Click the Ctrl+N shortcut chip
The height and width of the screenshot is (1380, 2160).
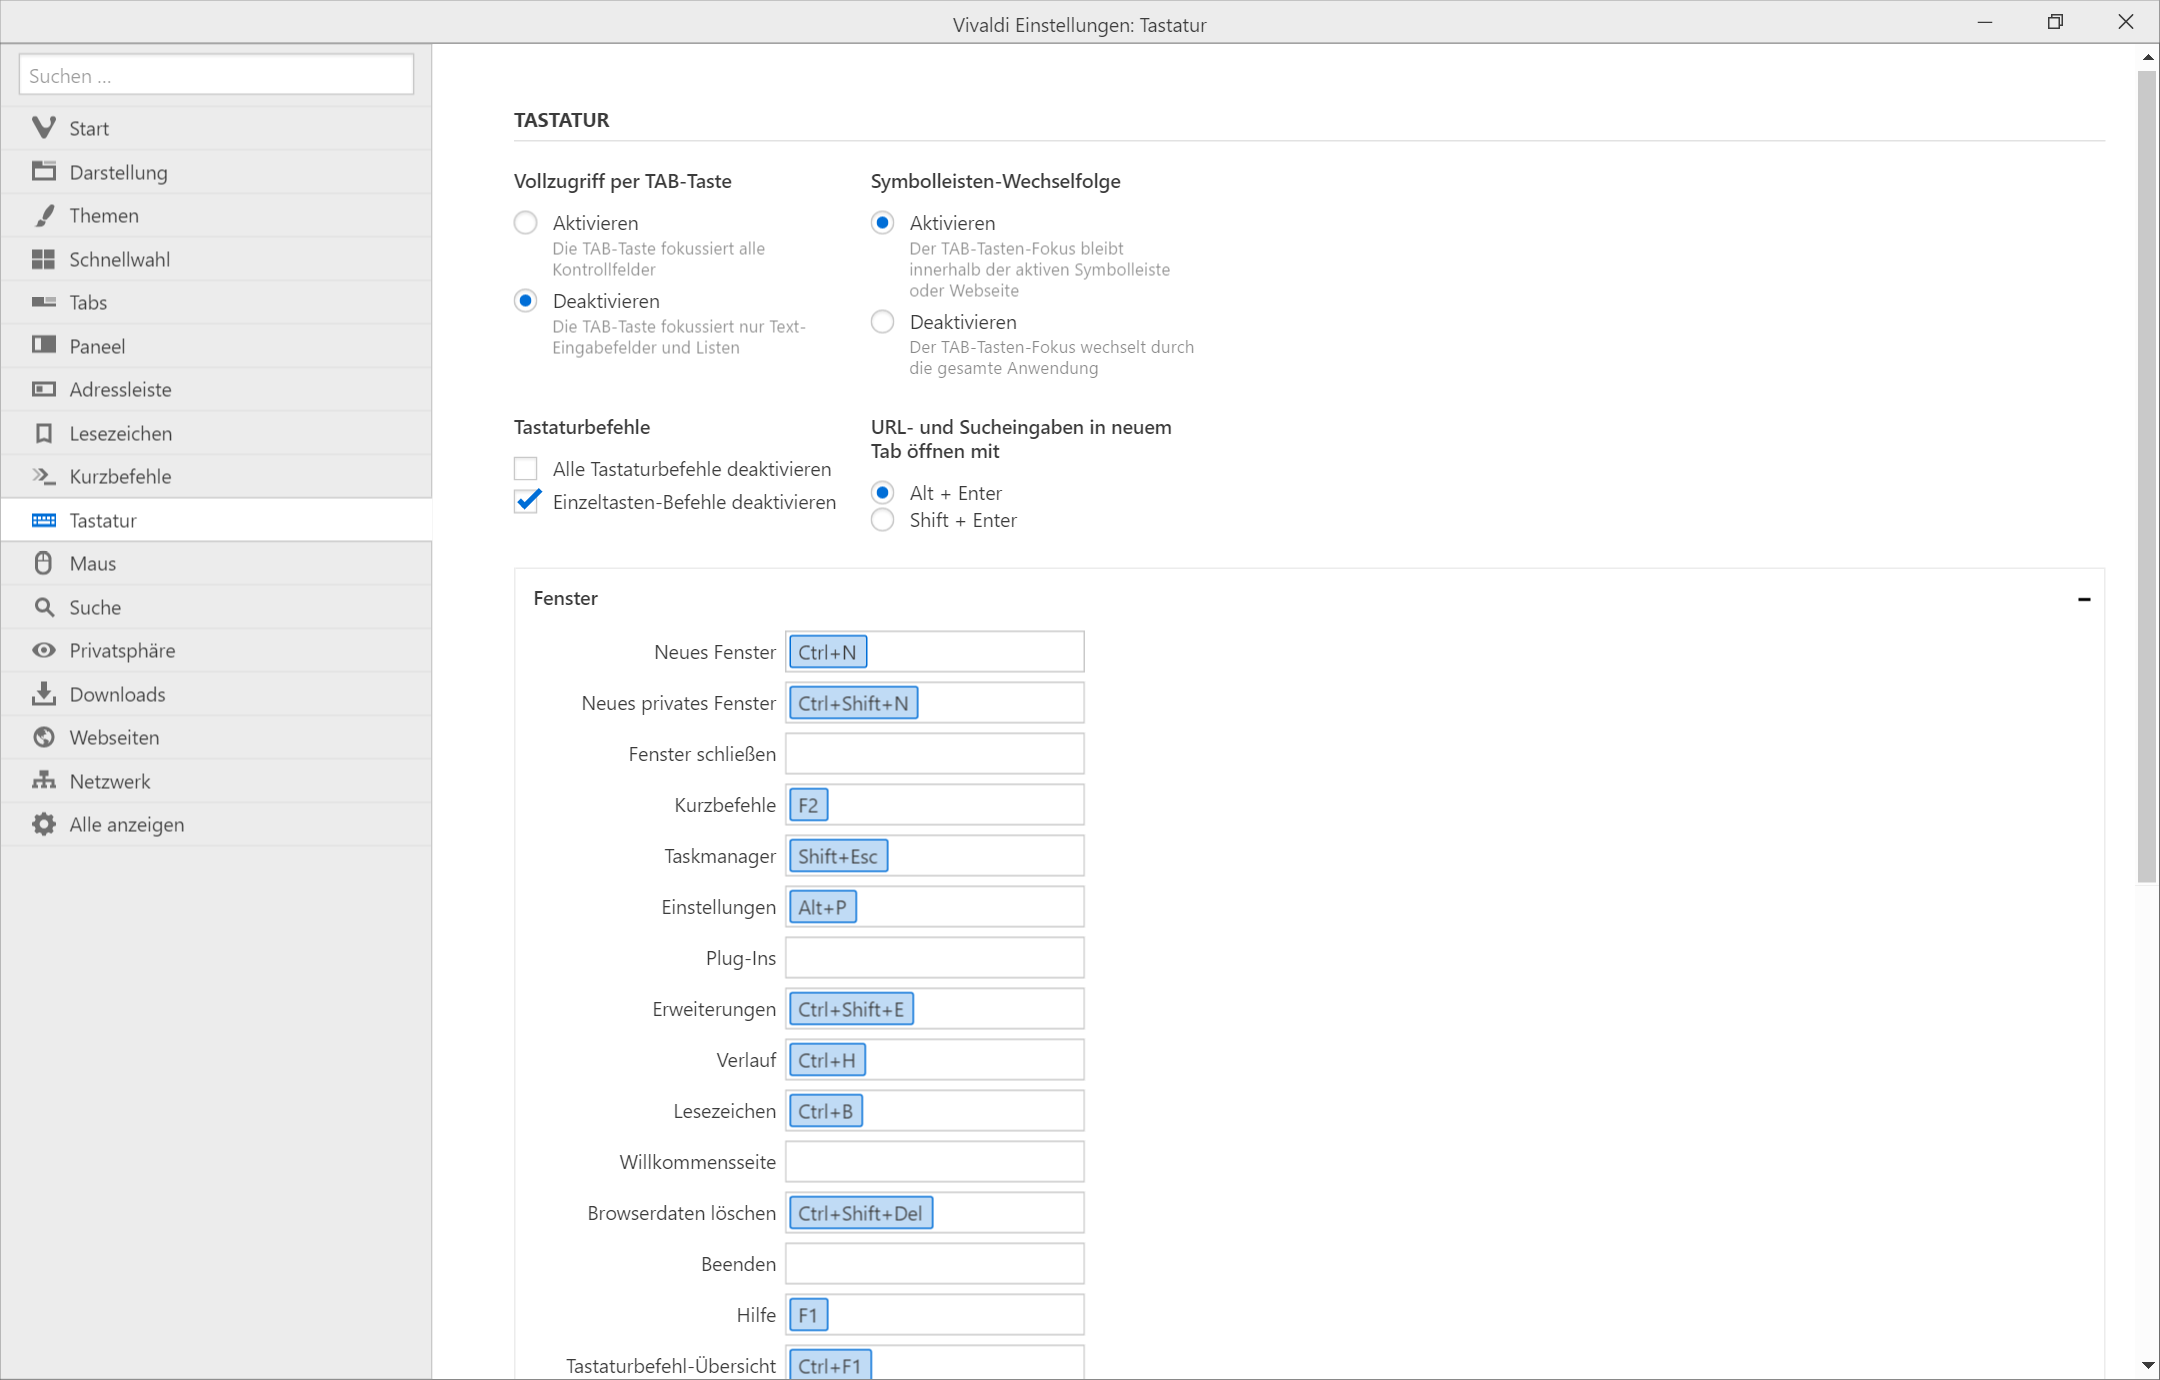point(827,652)
